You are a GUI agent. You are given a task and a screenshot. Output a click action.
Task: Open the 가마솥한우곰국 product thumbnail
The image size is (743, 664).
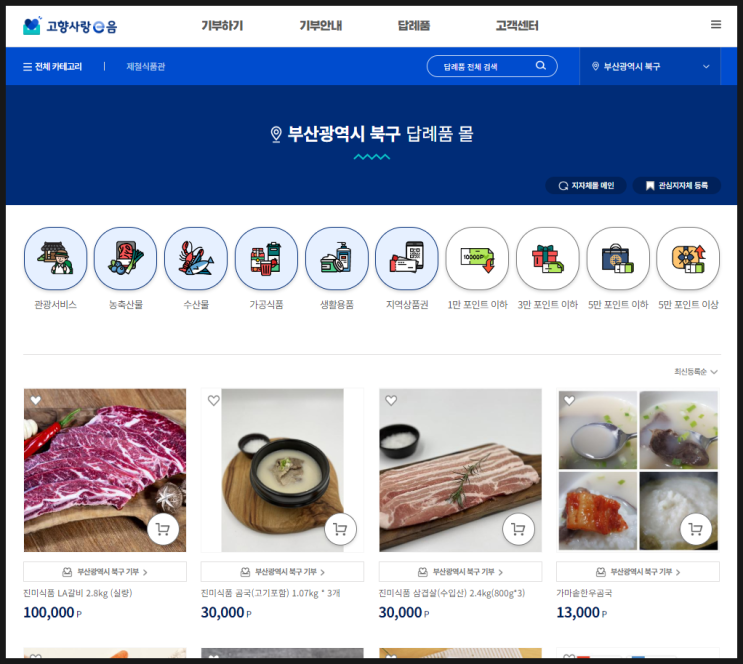(638, 470)
